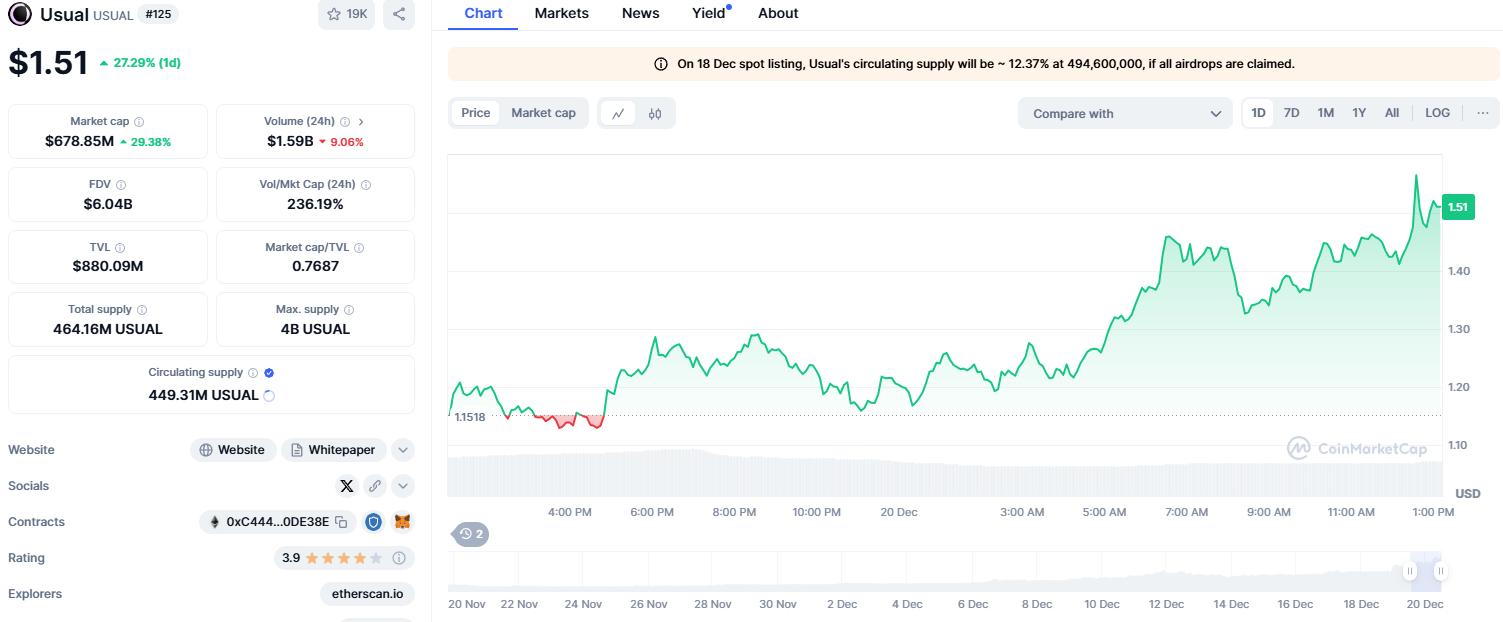Click the 0xC444...0DE38E contract address

click(x=277, y=522)
